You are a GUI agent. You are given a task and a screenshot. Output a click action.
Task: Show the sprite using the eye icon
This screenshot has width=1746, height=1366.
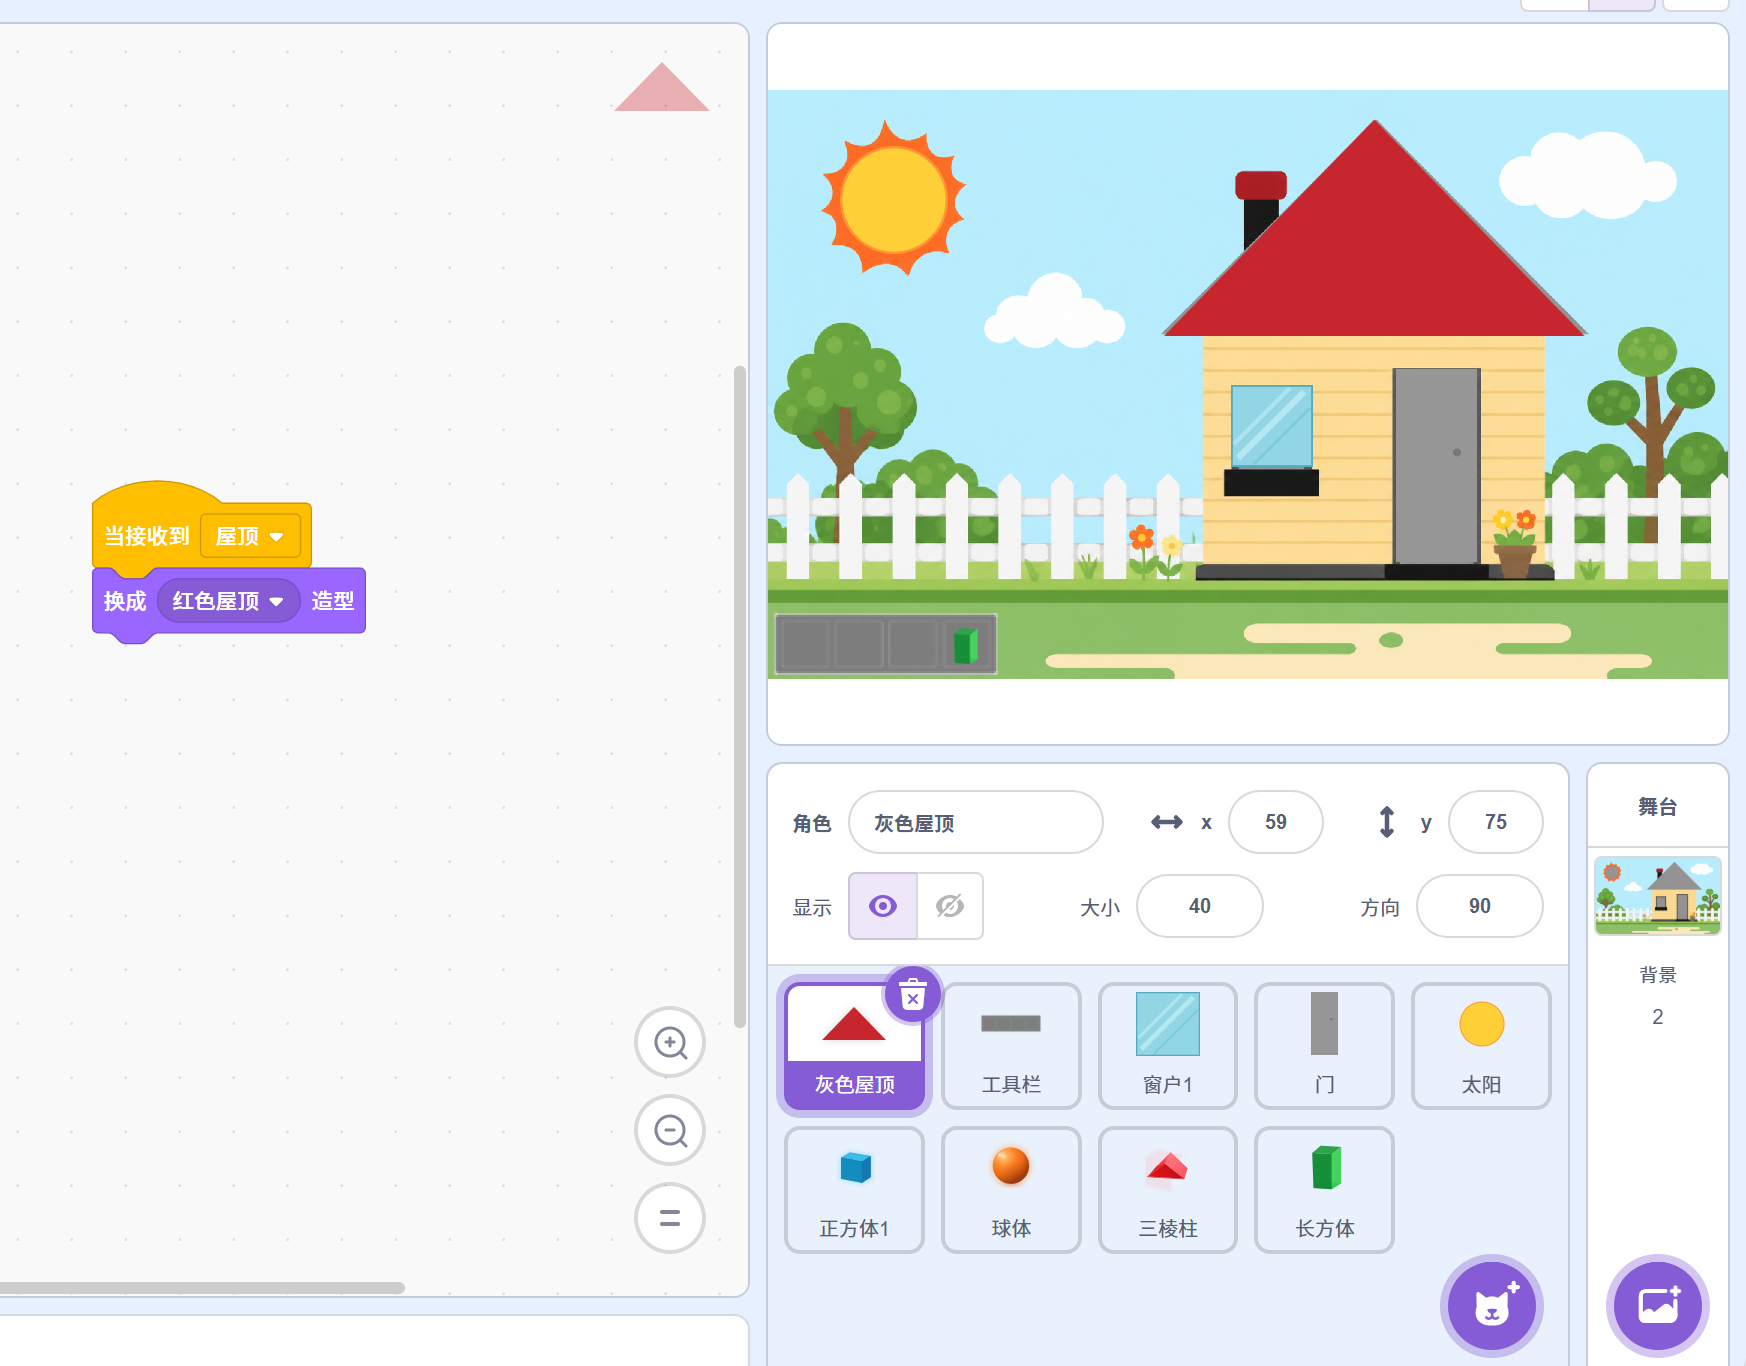click(883, 906)
